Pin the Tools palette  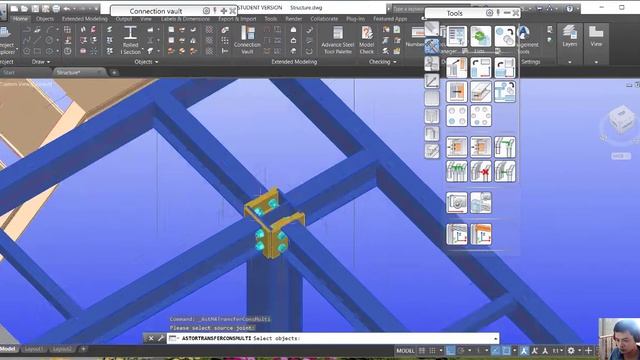[498, 13]
